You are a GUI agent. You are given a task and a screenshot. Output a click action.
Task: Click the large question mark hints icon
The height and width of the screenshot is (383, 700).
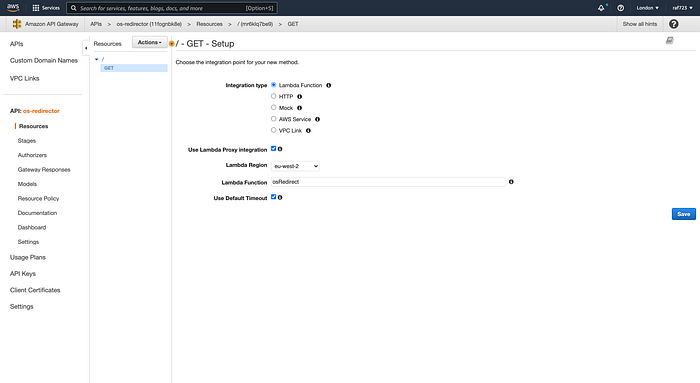(x=674, y=24)
